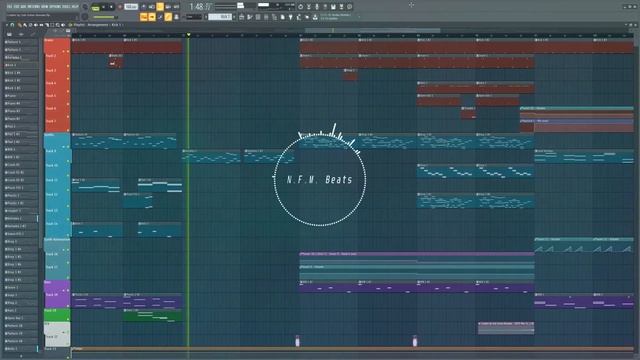Viewport: 640px width, 360px height.
Task: Select the playlist Zoom tool
Action: coord(58,25)
